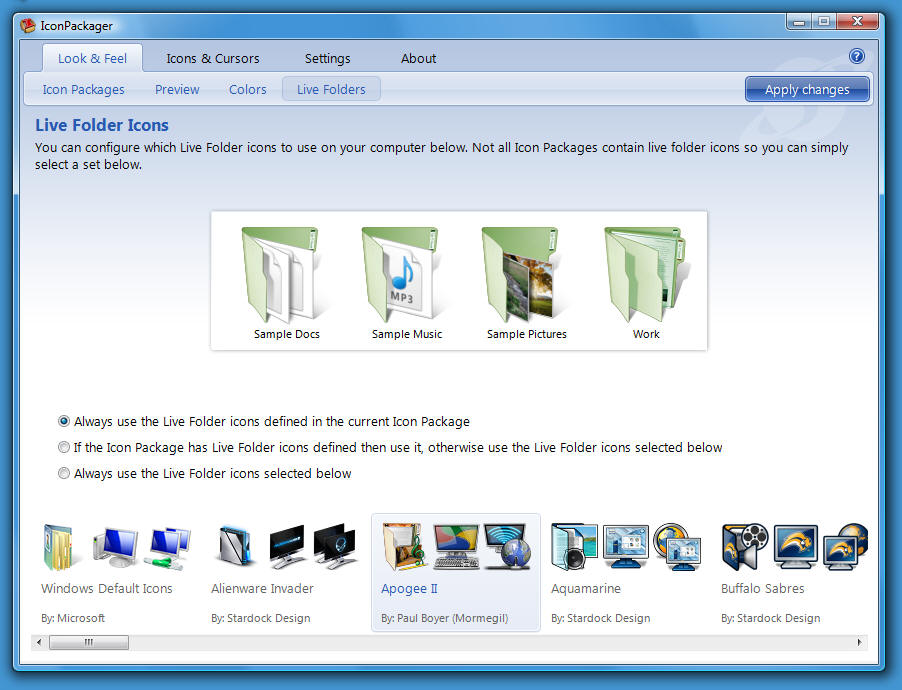The image size is (902, 690).
Task: Click the IconPackager app icon in title bar
Action: pos(28,26)
